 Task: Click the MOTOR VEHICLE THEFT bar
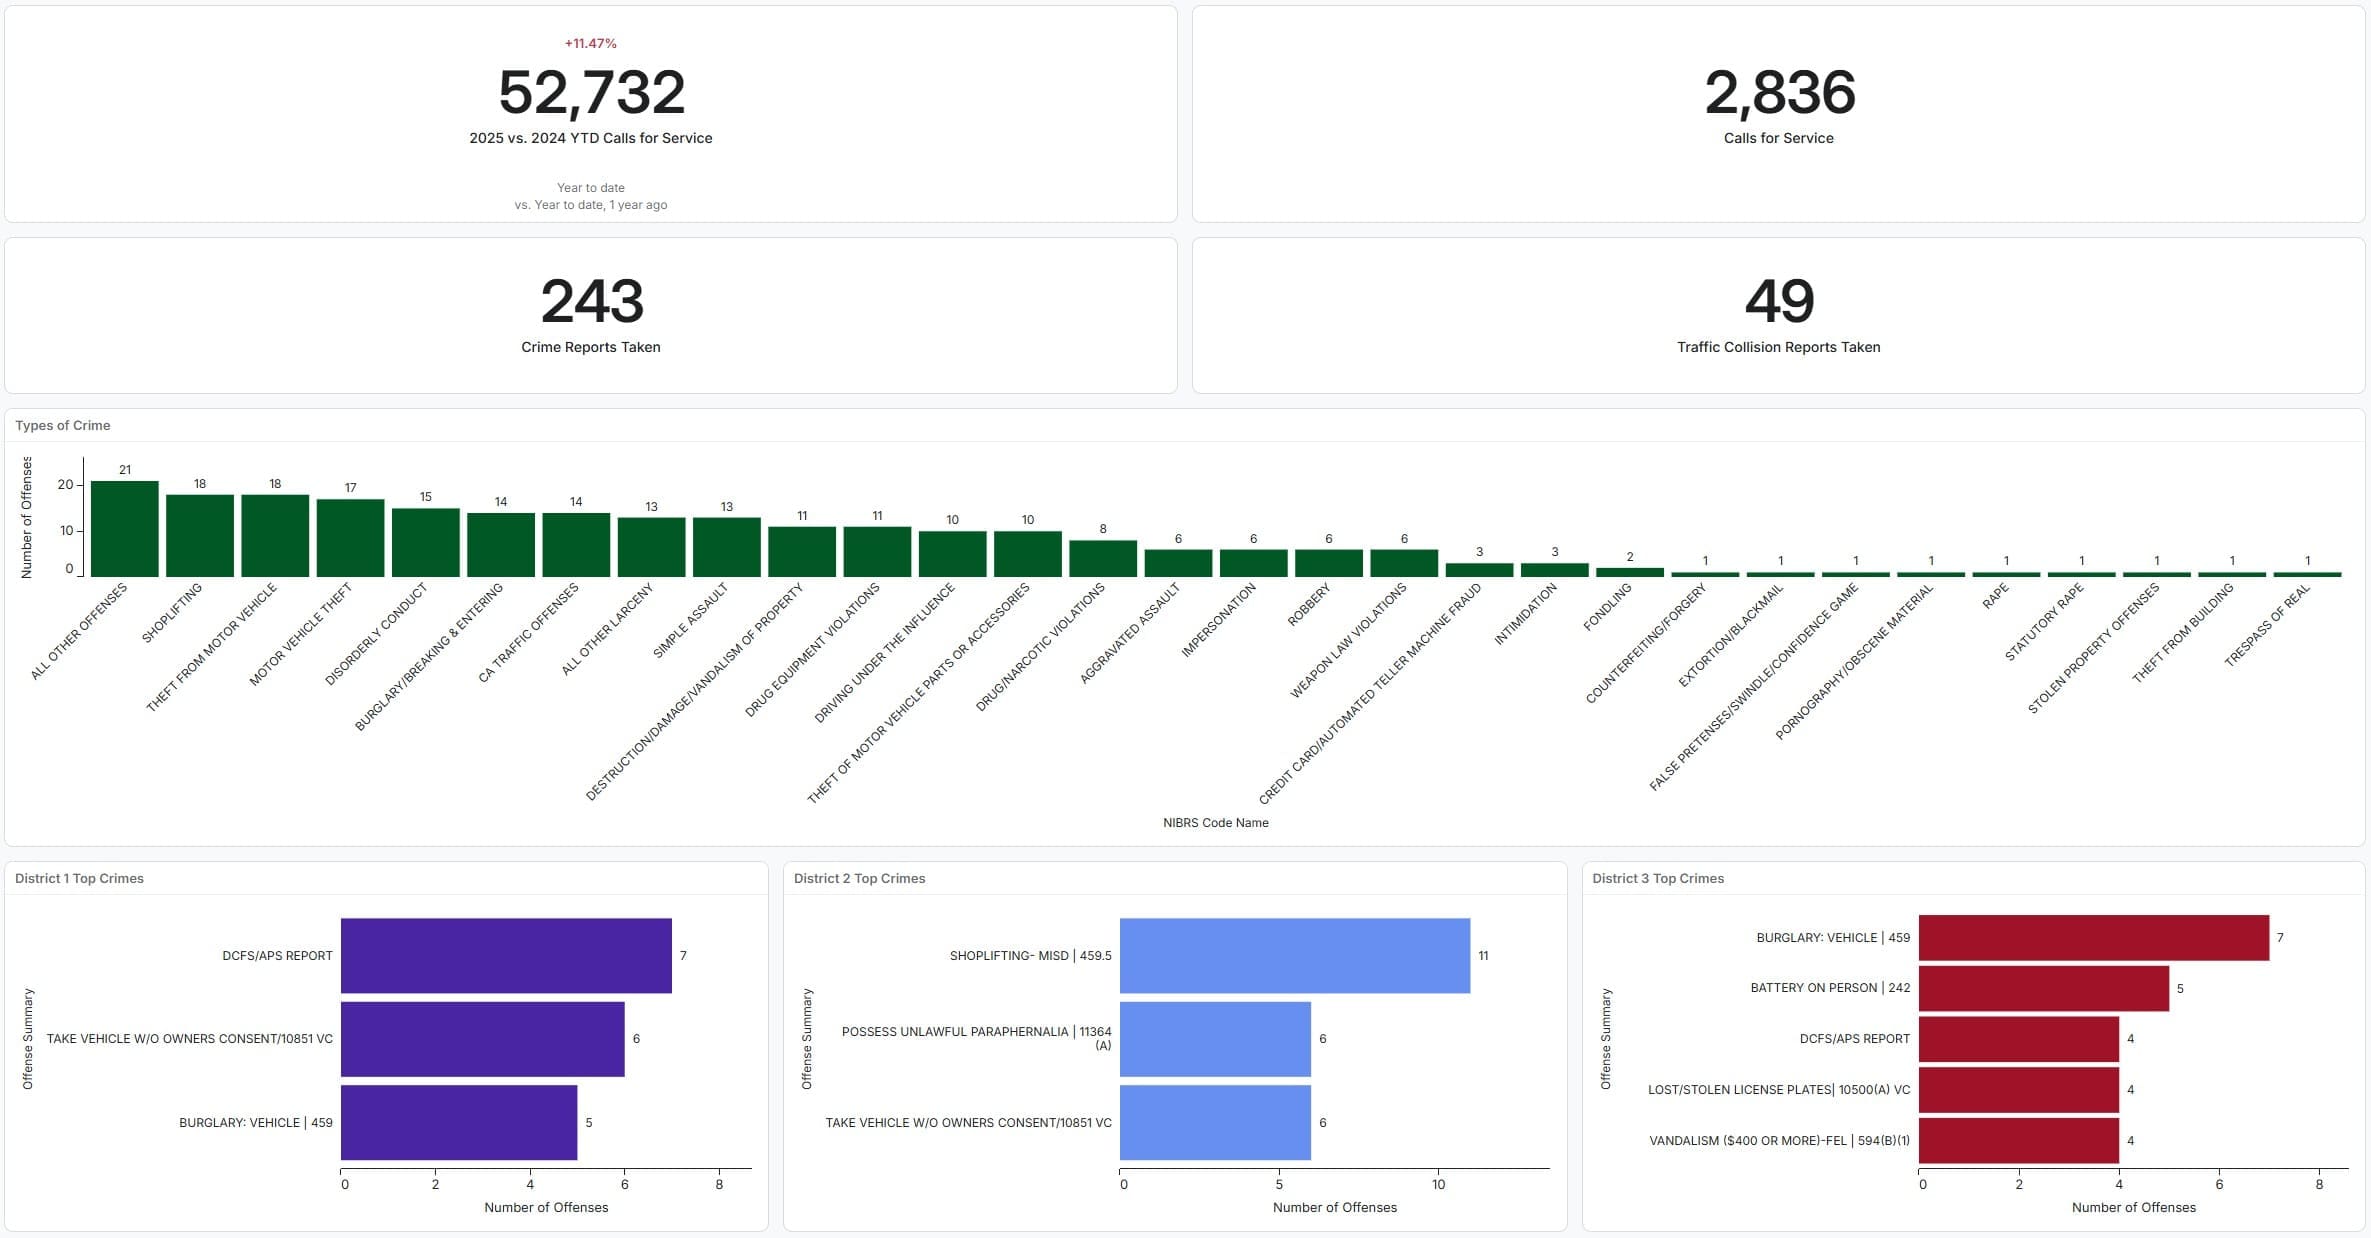pyautogui.click(x=350, y=538)
